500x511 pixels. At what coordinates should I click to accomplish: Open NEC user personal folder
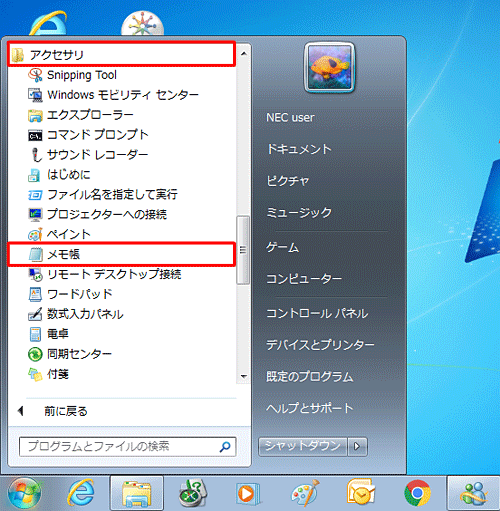pyautogui.click(x=290, y=118)
